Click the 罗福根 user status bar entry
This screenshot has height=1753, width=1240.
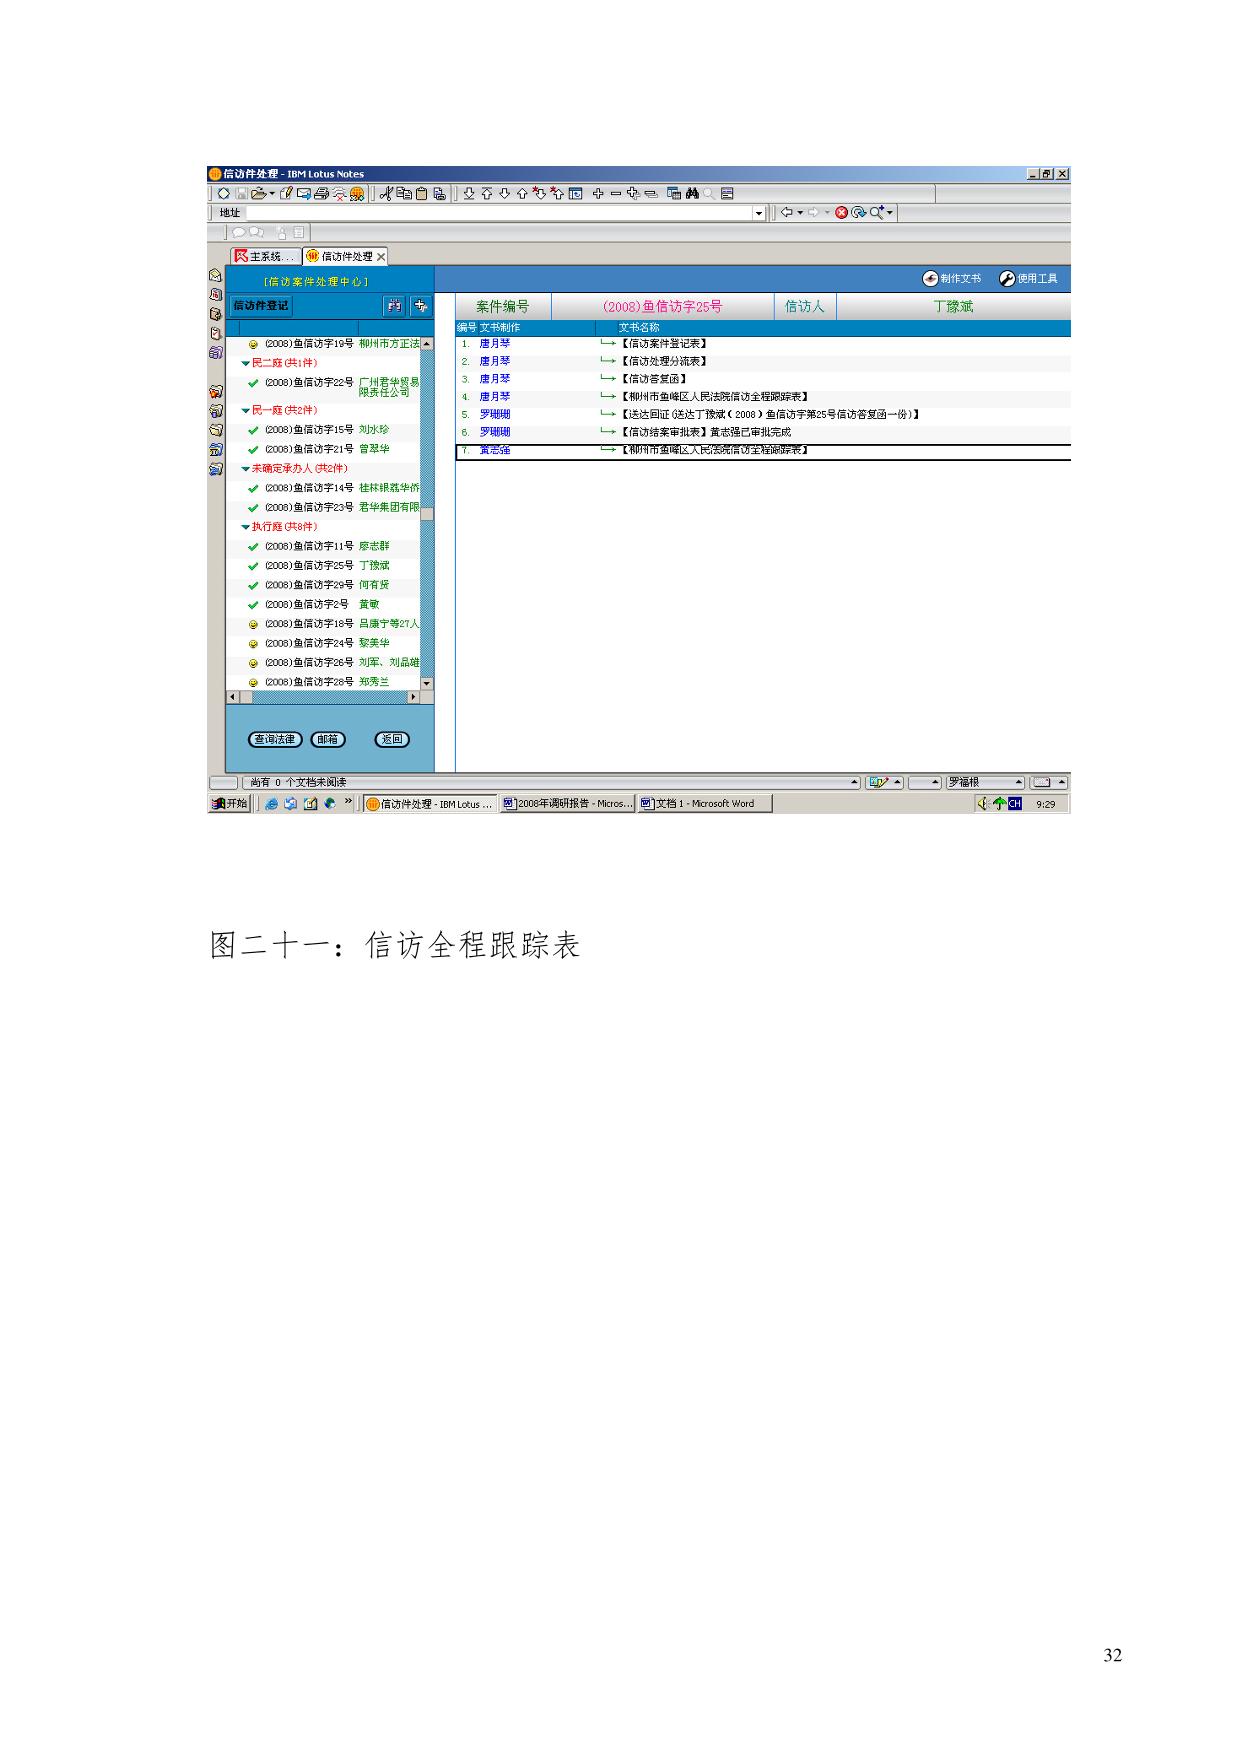pyautogui.click(x=985, y=783)
